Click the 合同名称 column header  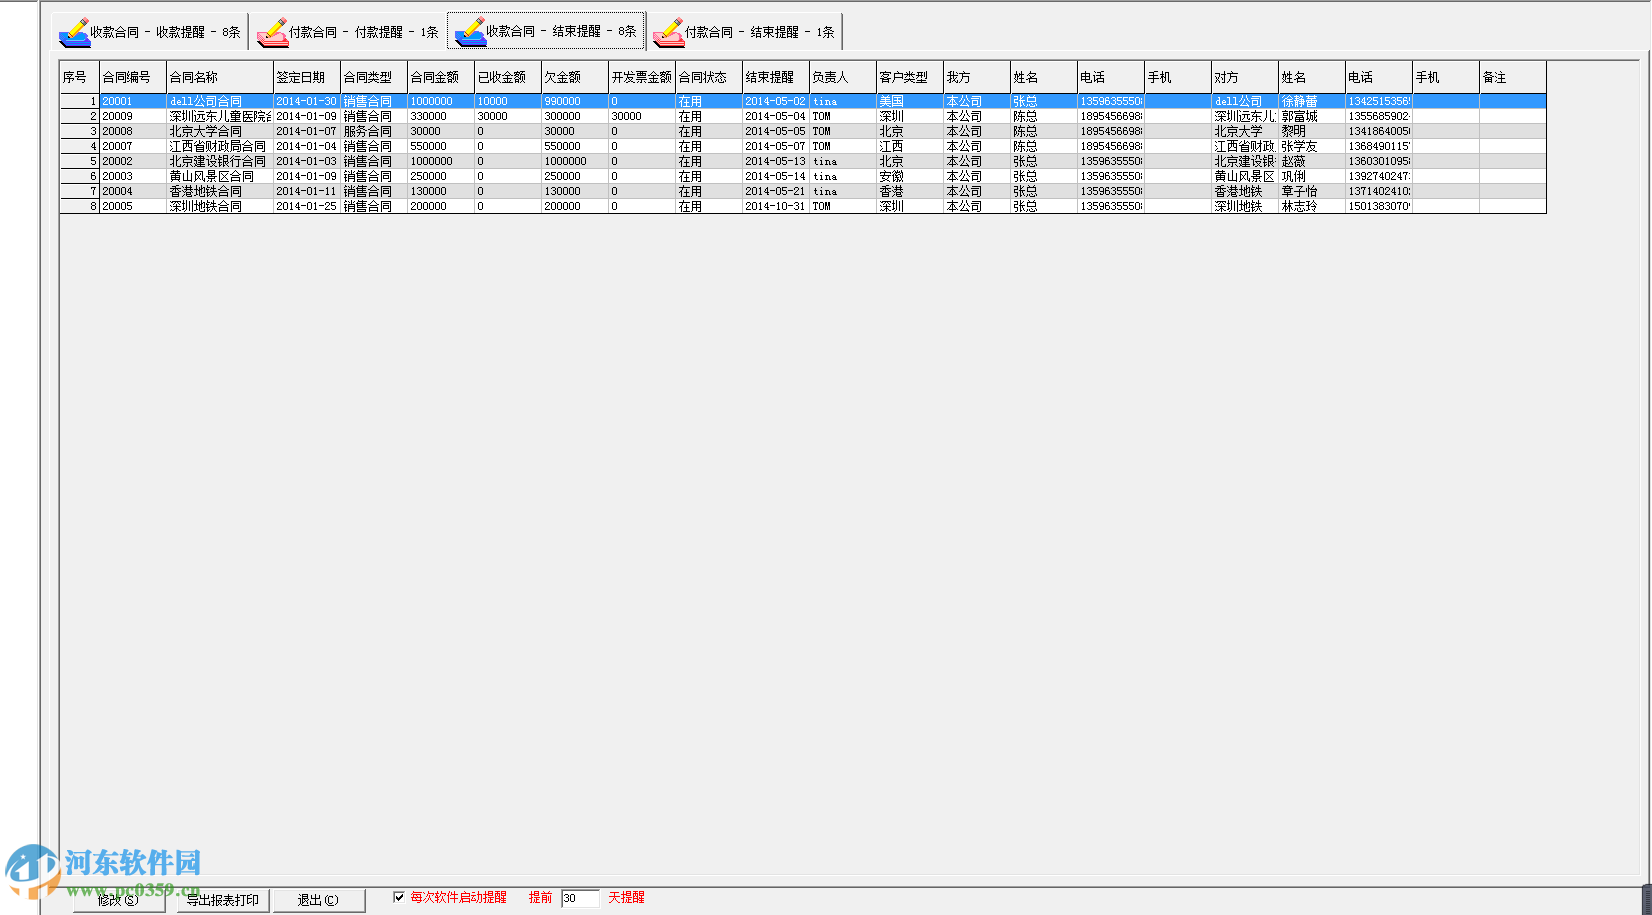(x=220, y=77)
